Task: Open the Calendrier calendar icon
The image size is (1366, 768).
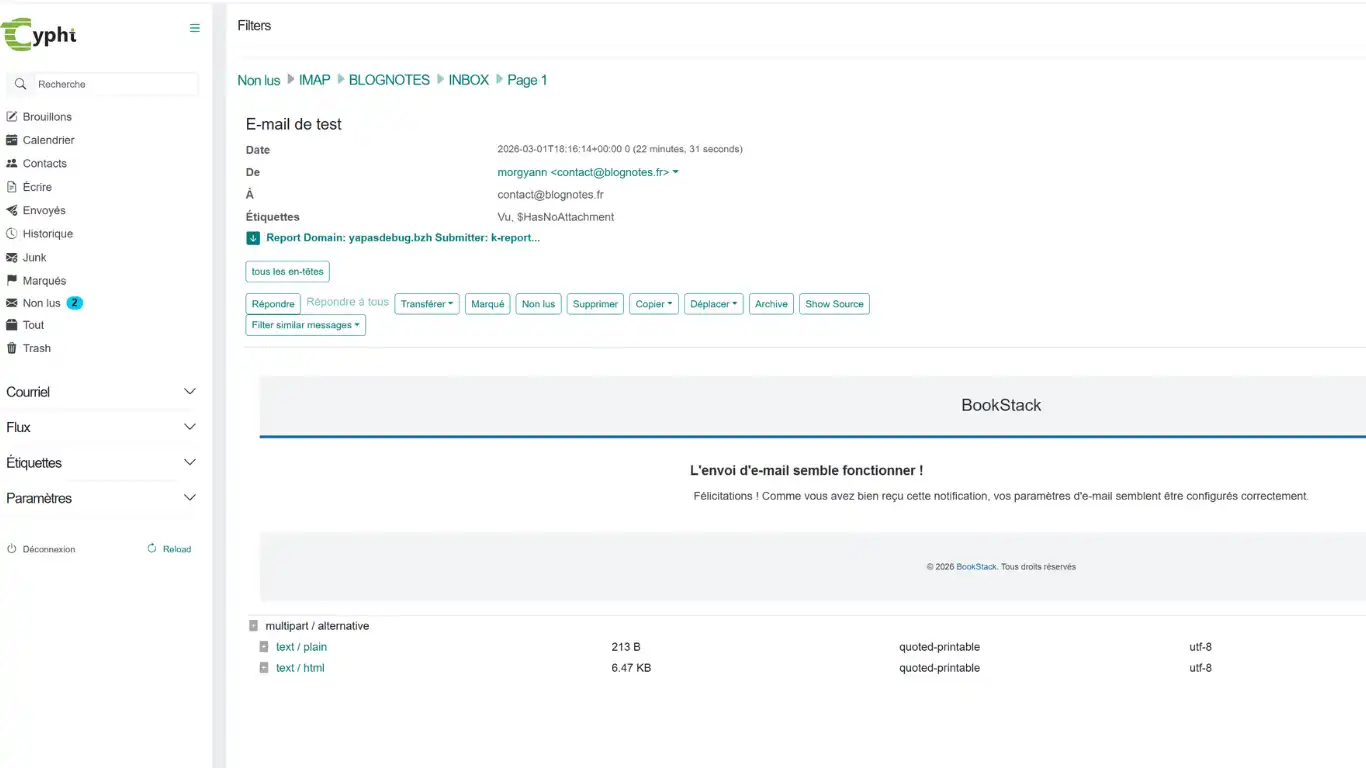Action: click(x=13, y=140)
